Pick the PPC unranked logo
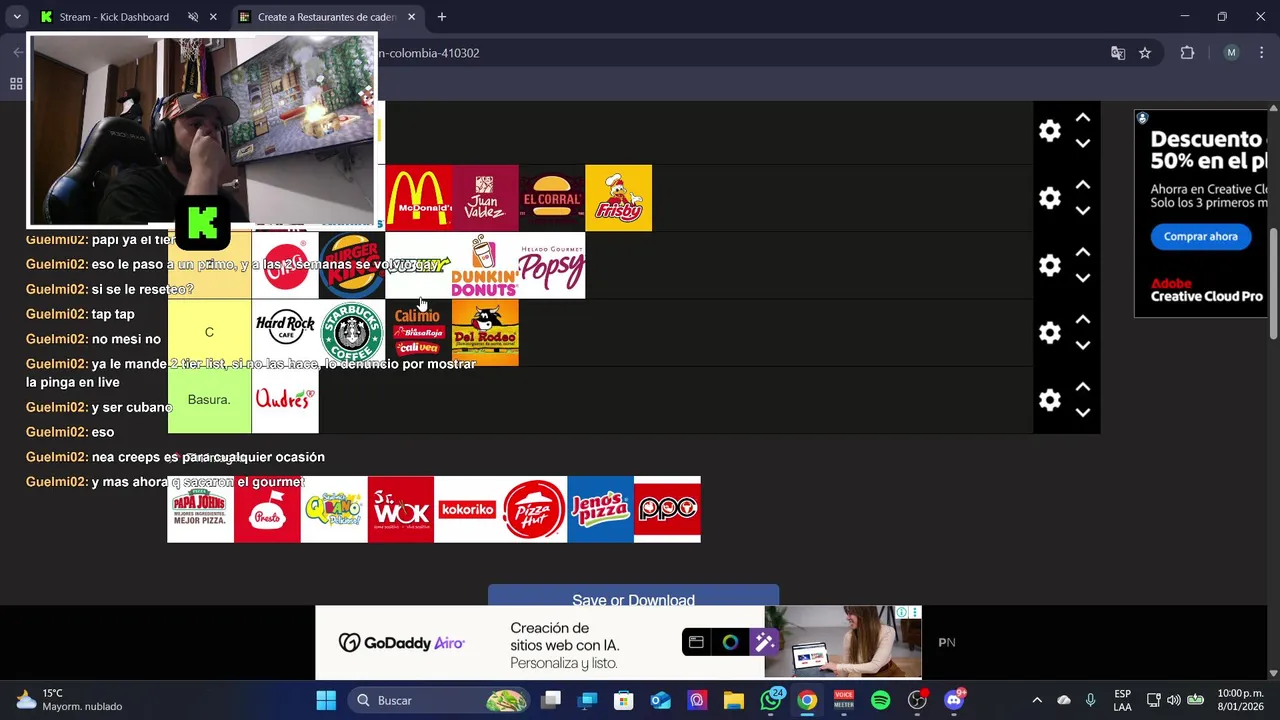Image resolution: width=1280 pixels, height=720 pixels. (x=667, y=509)
